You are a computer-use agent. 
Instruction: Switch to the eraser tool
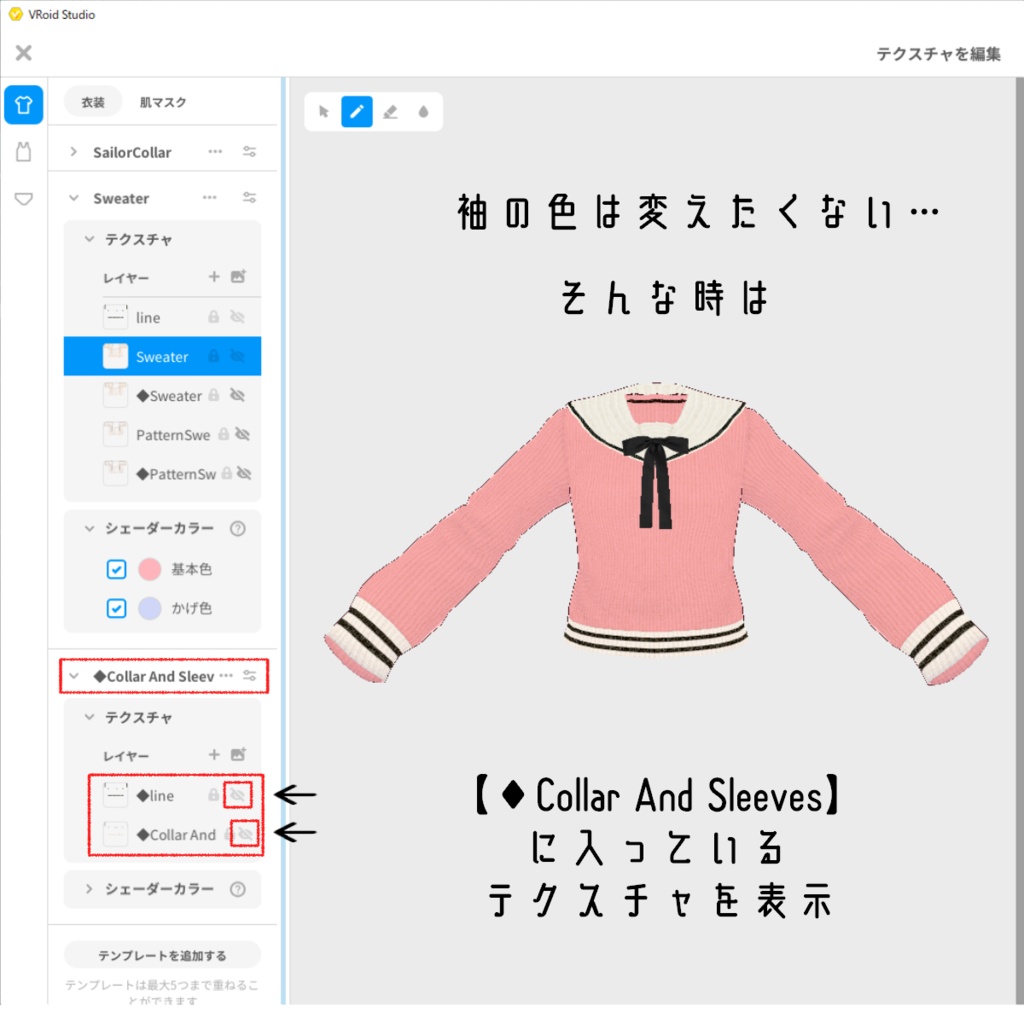click(390, 112)
